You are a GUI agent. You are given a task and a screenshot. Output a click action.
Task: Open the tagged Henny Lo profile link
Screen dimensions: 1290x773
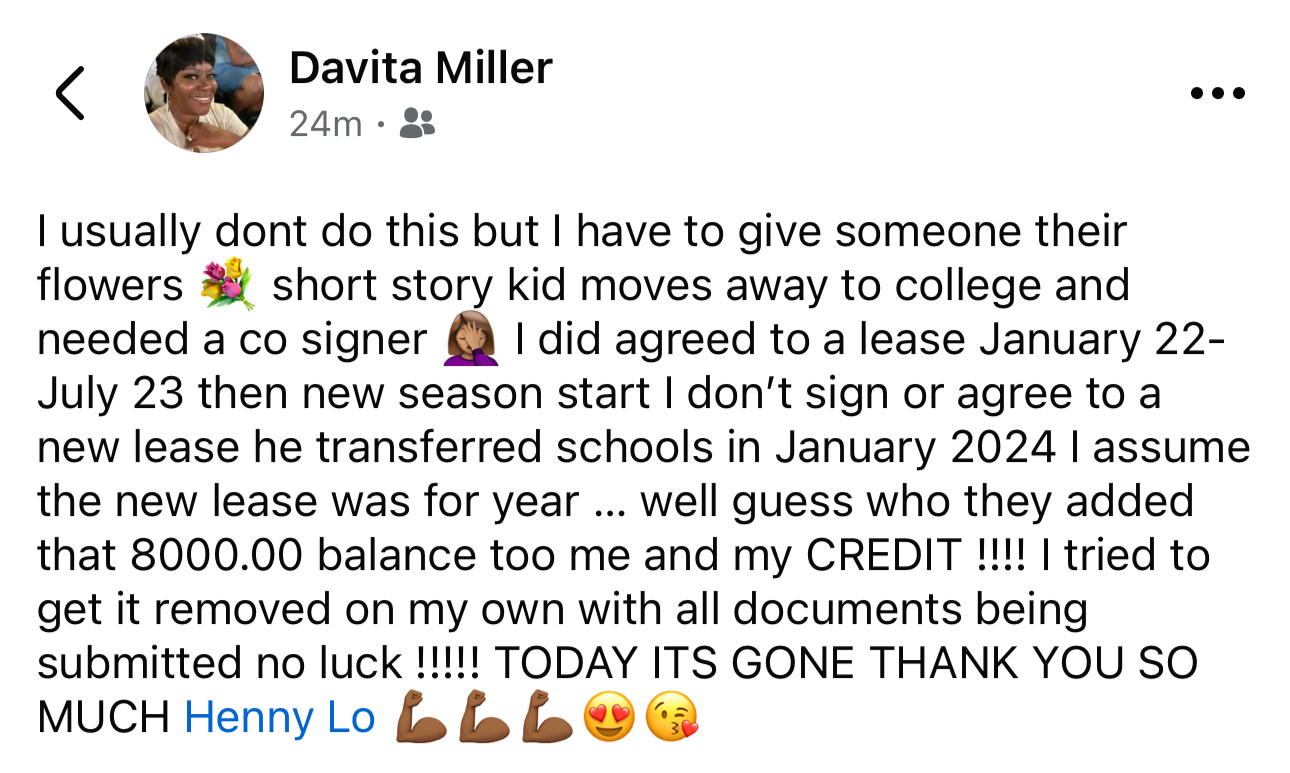(280, 718)
